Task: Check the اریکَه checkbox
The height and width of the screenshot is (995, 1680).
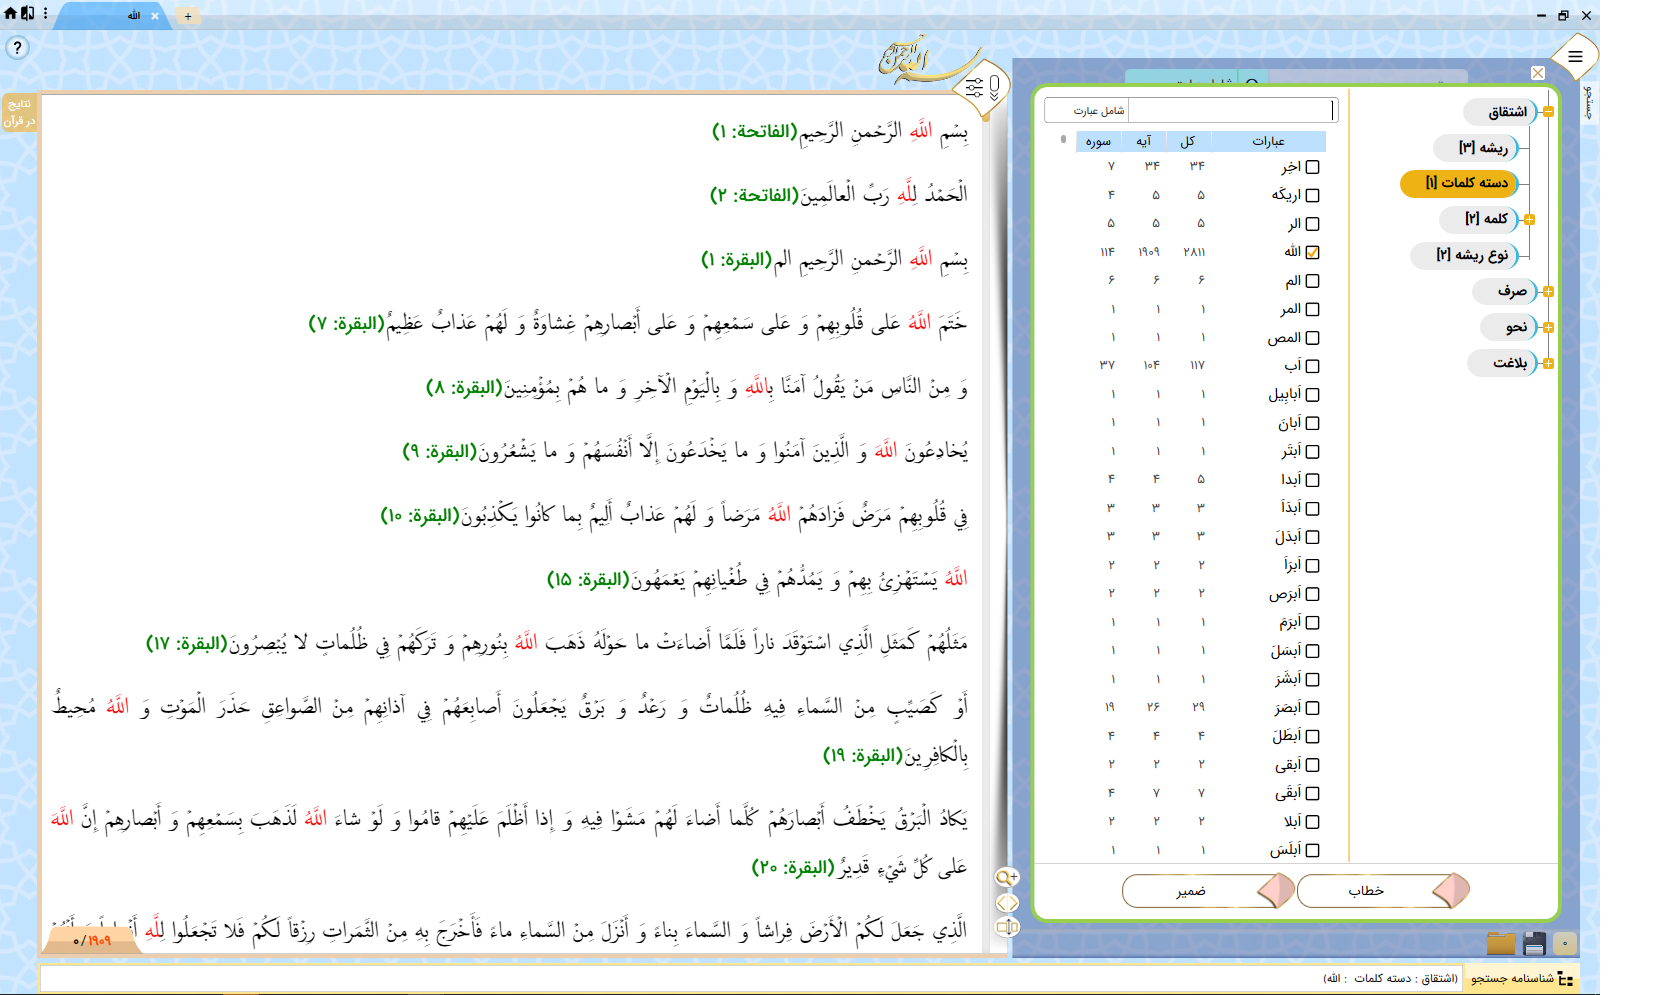Action: [1313, 195]
